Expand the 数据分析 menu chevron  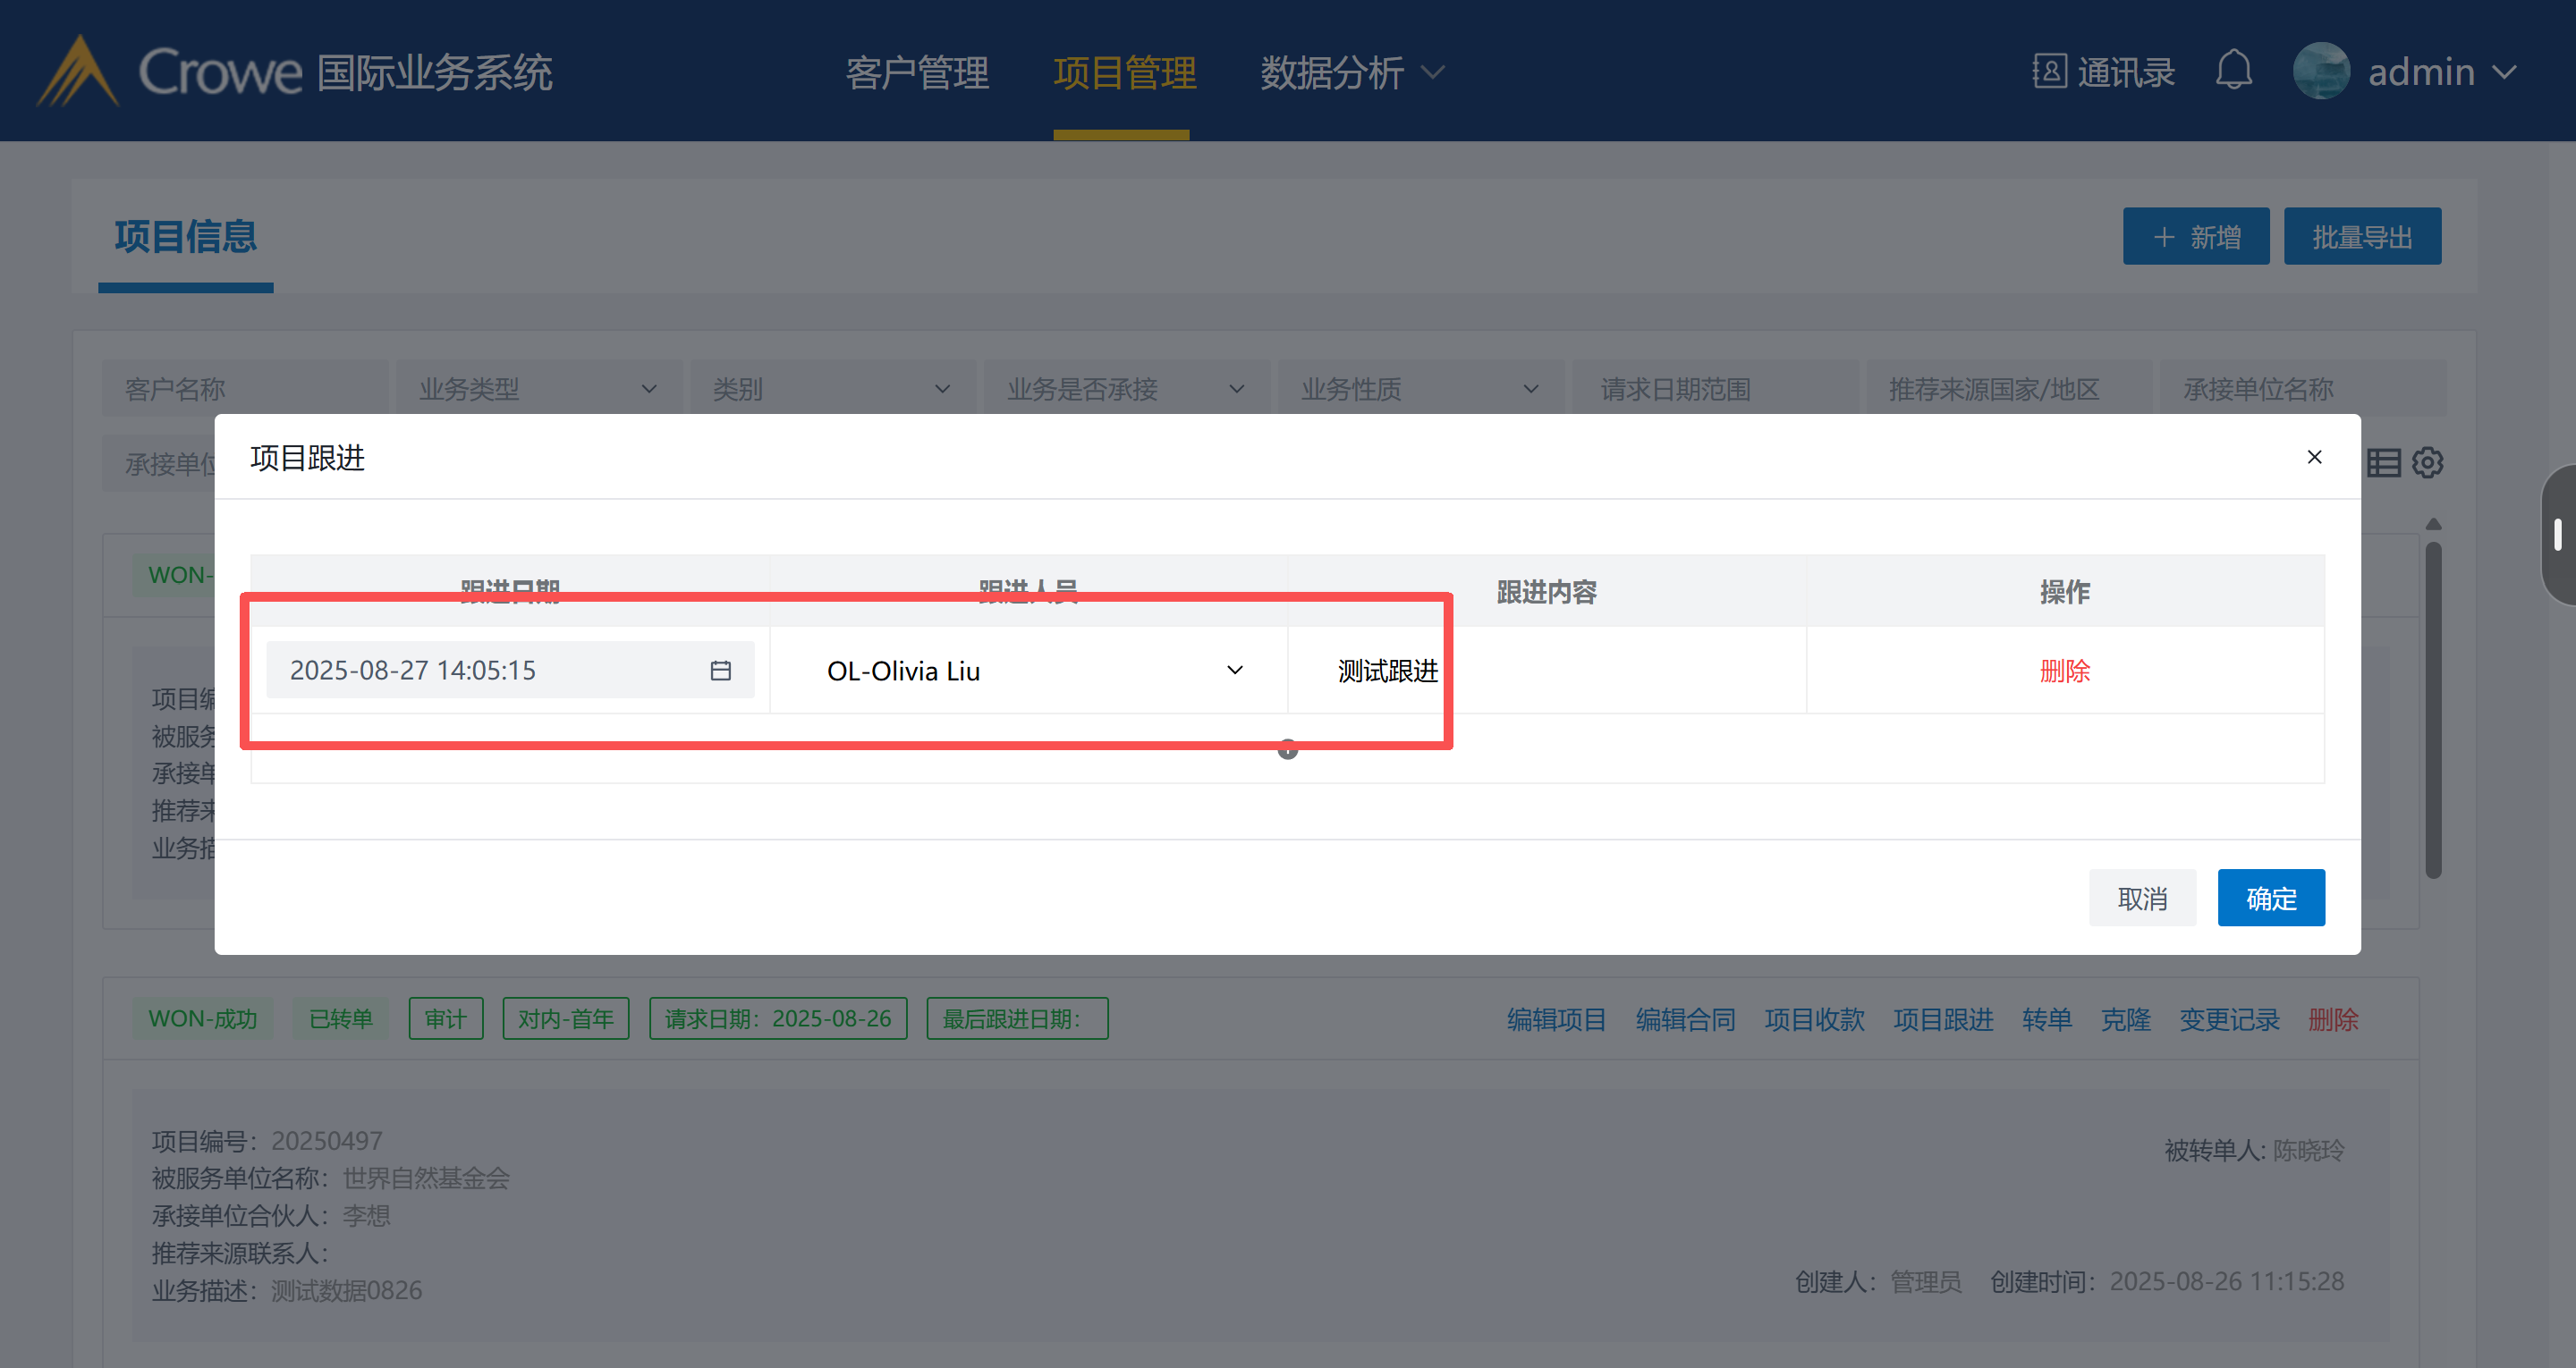click(1433, 72)
